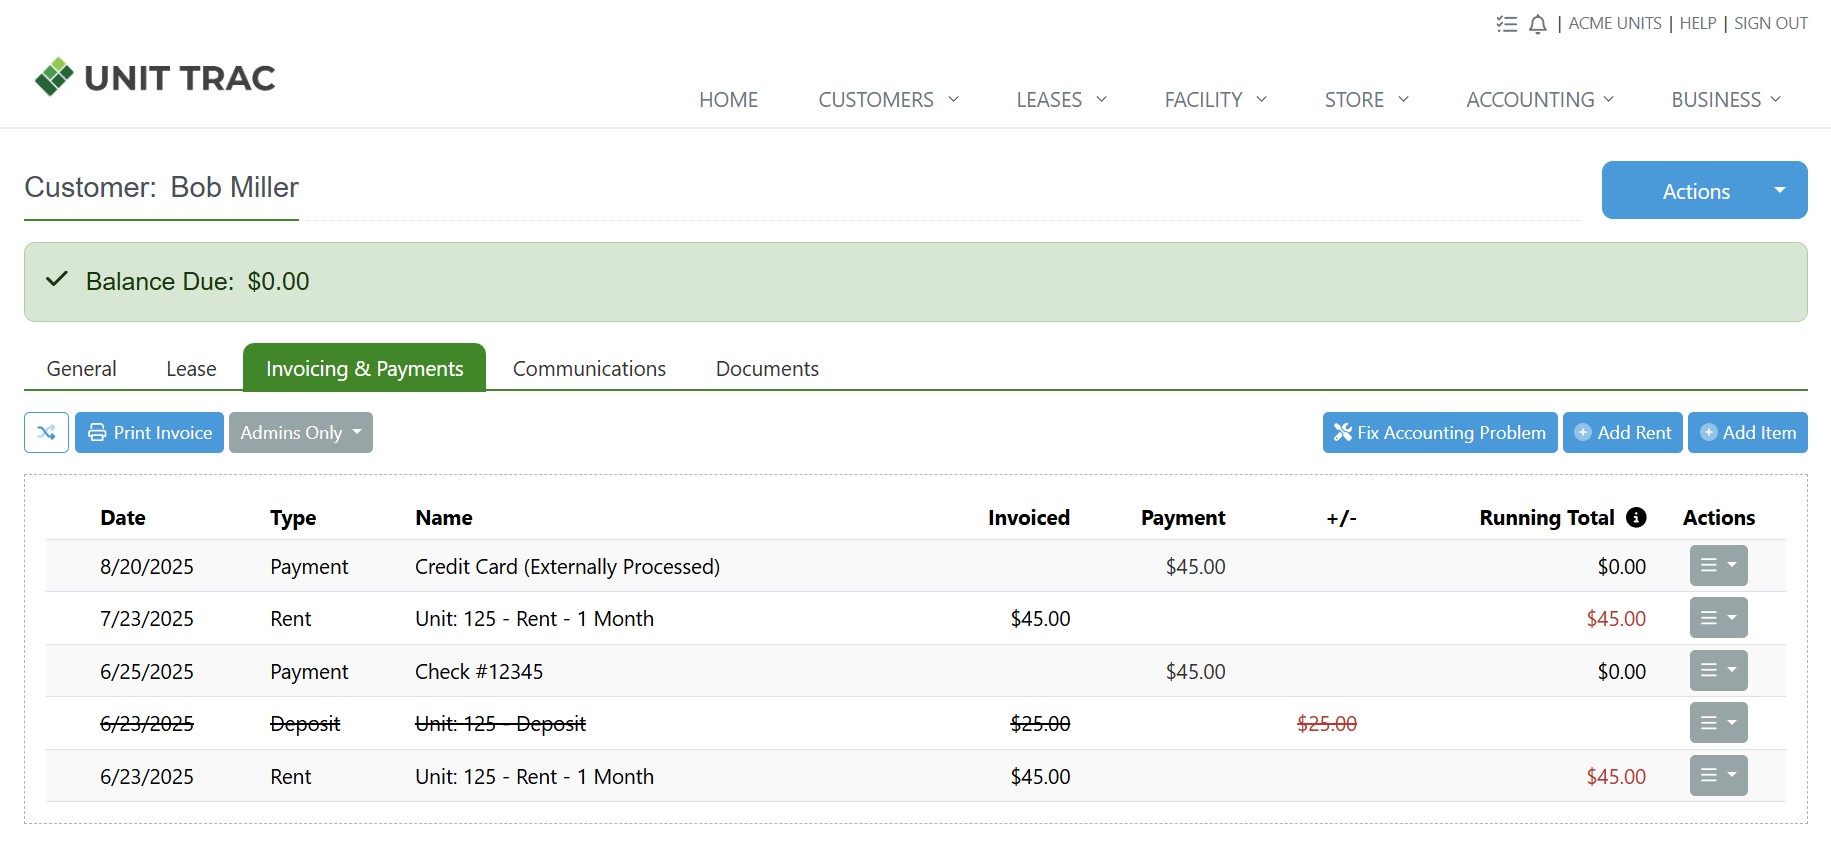Open the notifications bell icon
1831x848 pixels.
tap(1538, 24)
